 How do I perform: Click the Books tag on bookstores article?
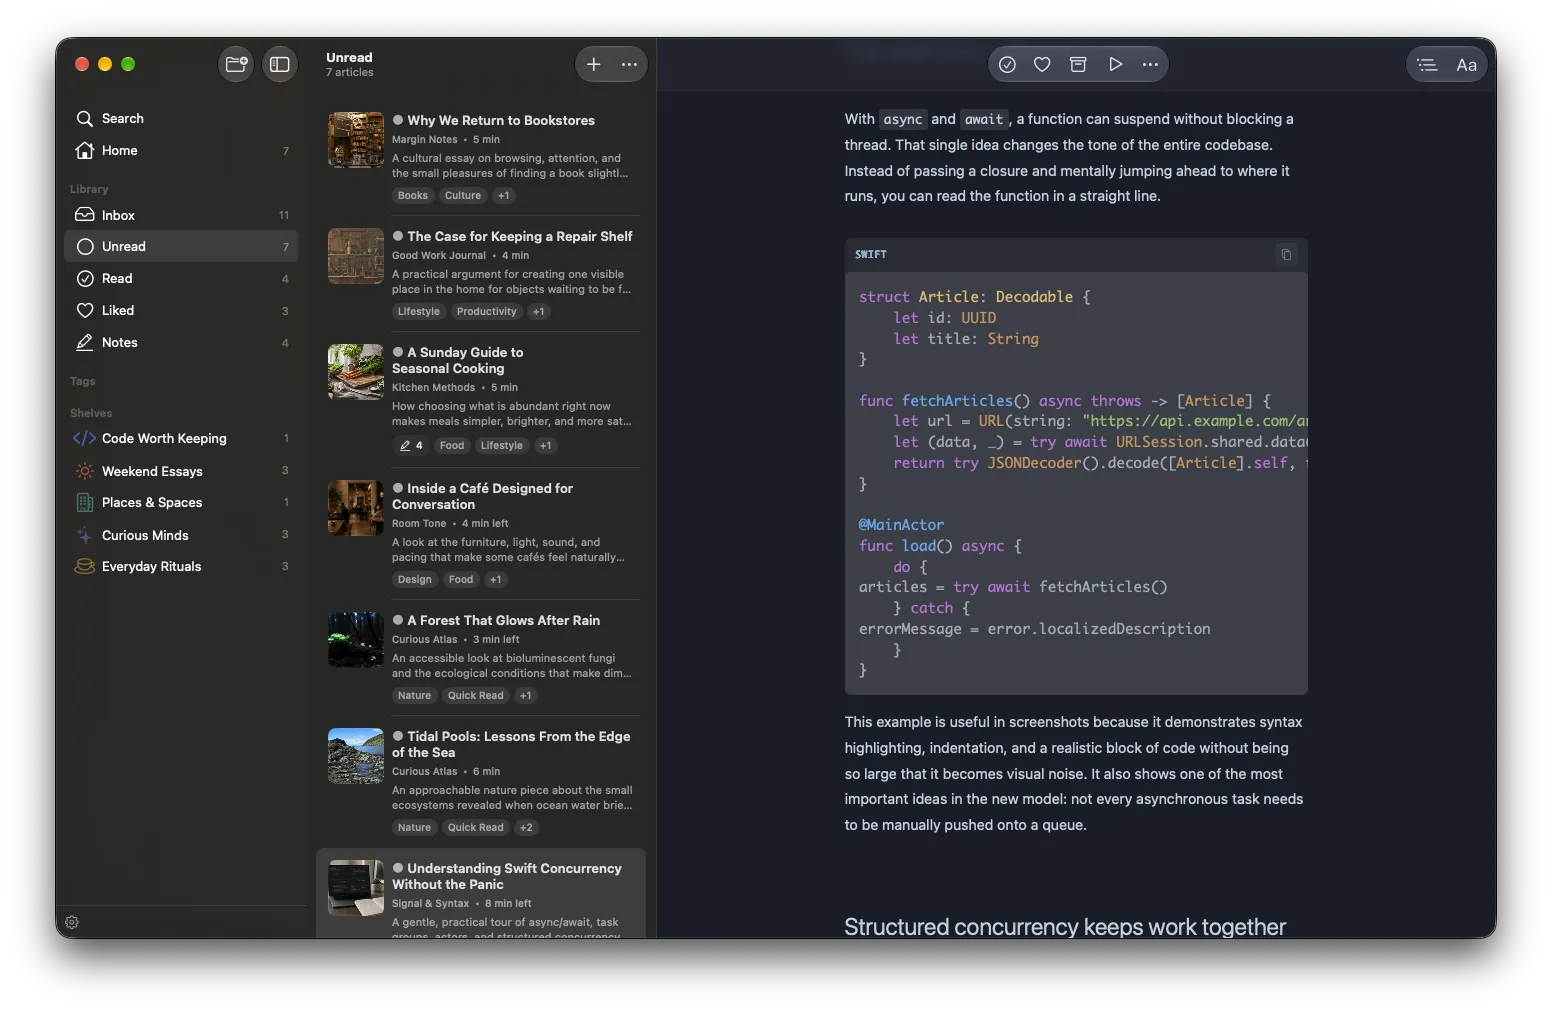[x=413, y=196]
